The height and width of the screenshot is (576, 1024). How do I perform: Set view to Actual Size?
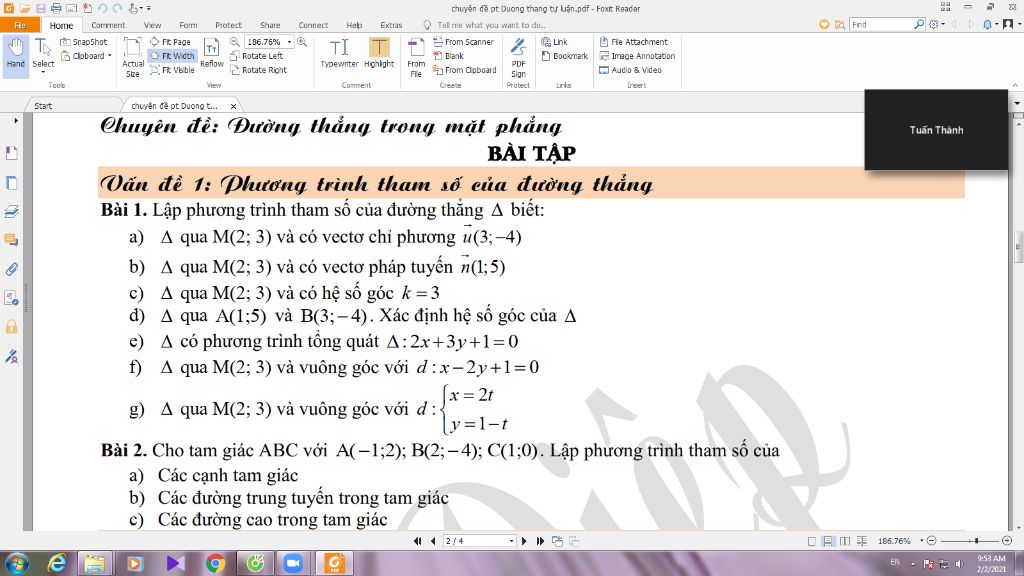tap(133, 57)
